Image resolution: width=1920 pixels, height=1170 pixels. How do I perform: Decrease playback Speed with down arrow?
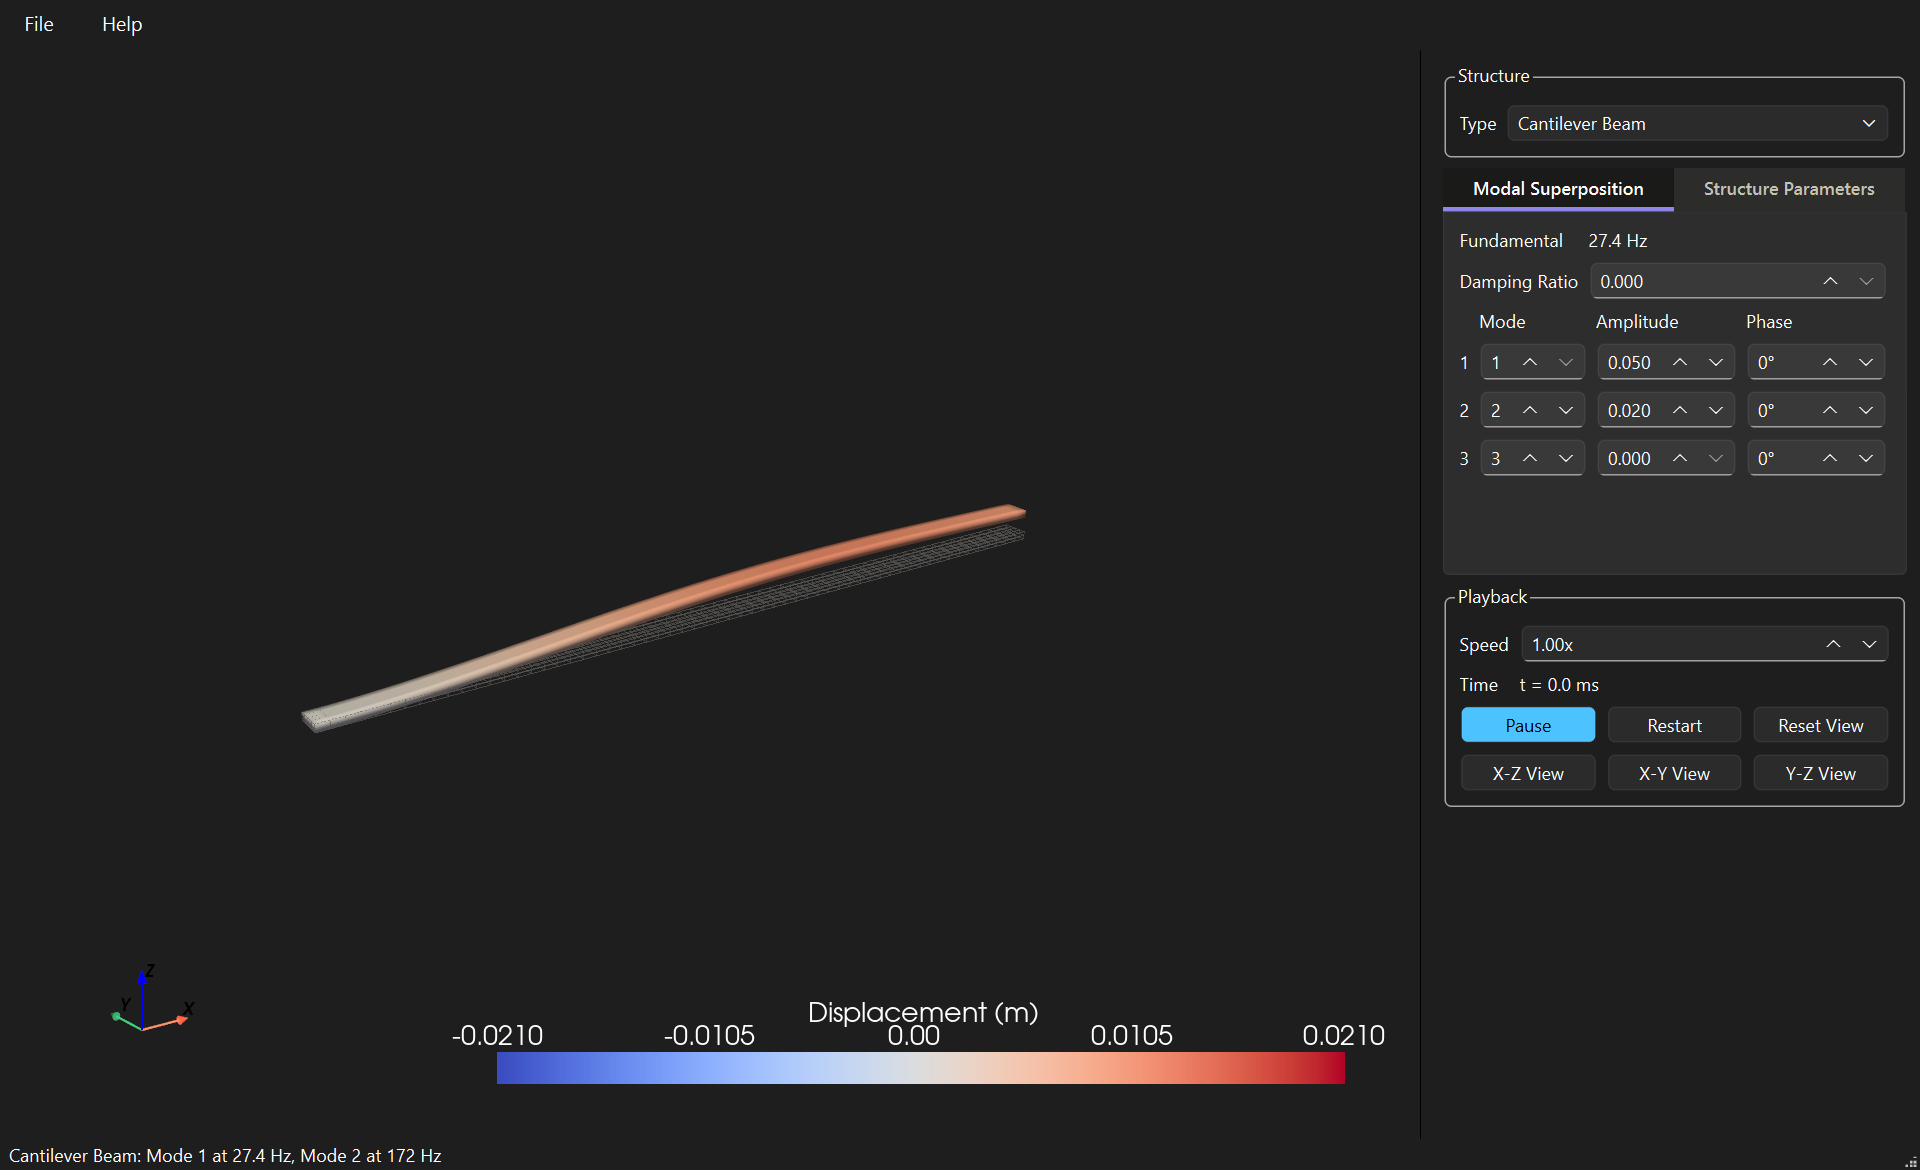(1869, 645)
